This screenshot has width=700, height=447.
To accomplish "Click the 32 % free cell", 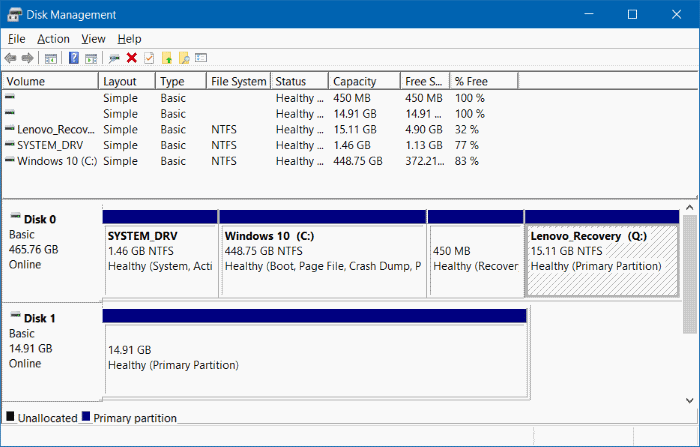I will click(467, 130).
